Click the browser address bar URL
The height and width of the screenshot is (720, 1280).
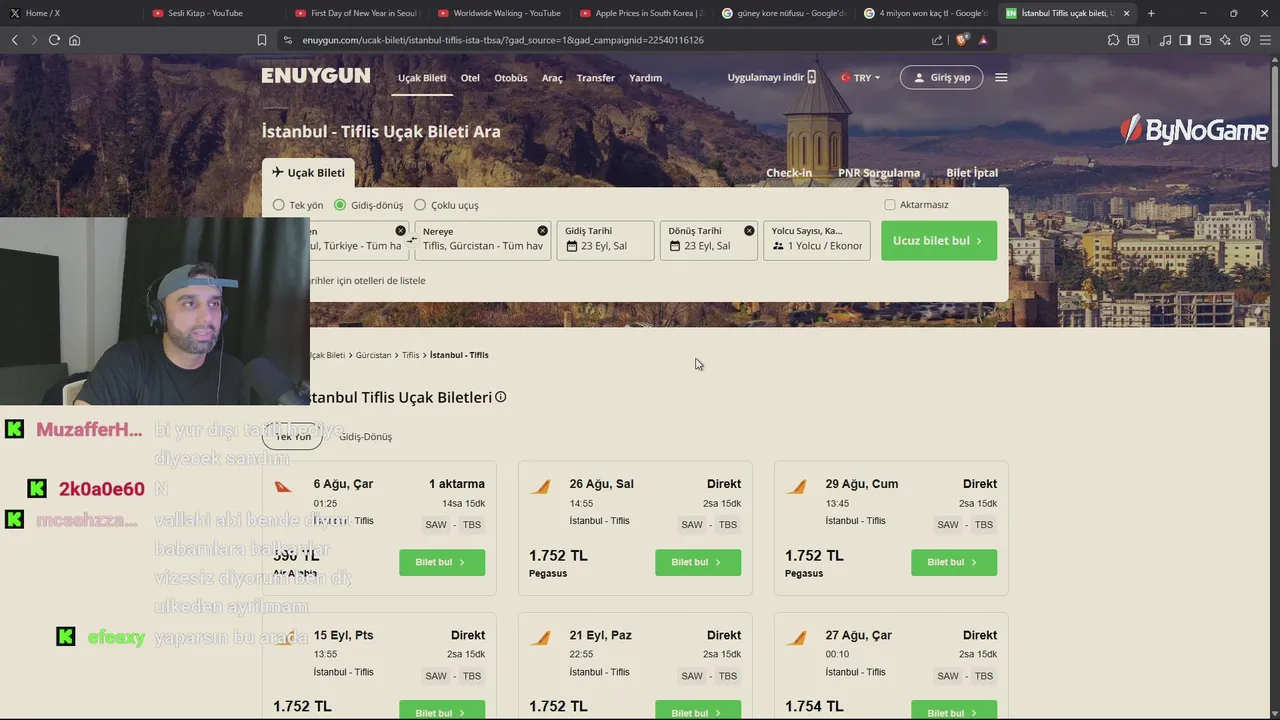pyautogui.click(x=503, y=40)
